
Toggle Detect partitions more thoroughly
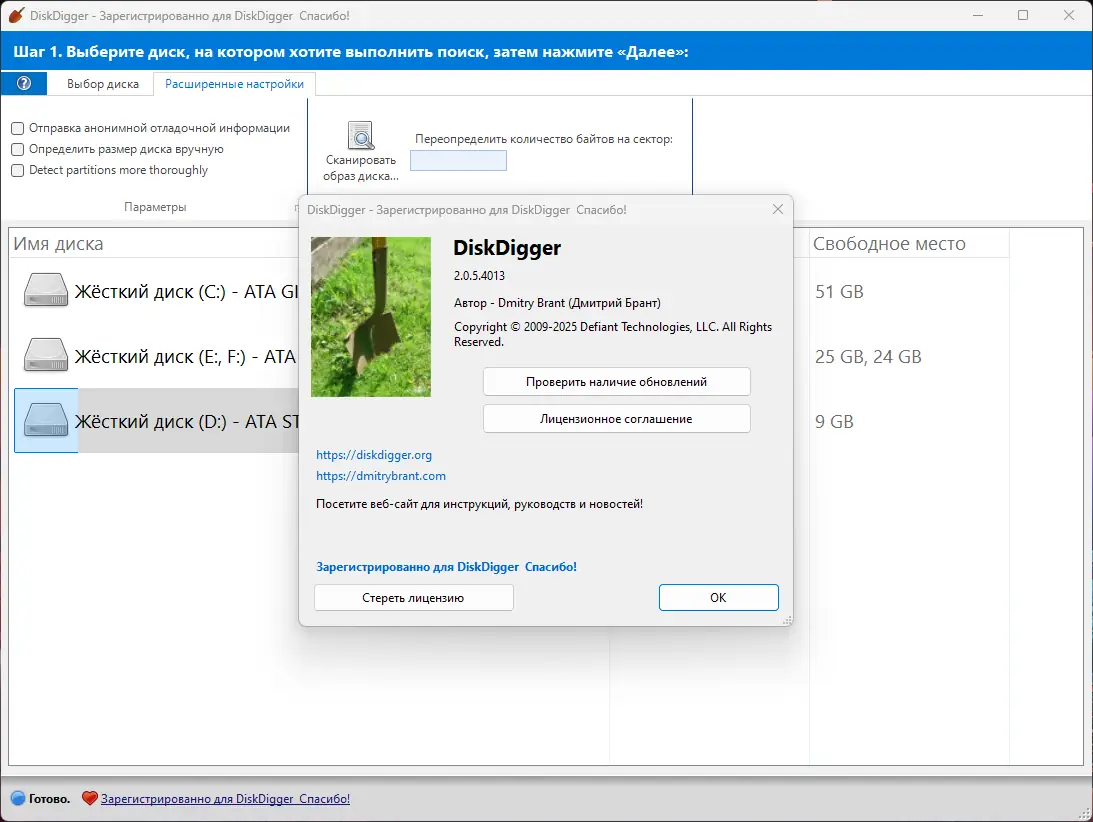coord(16,170)
